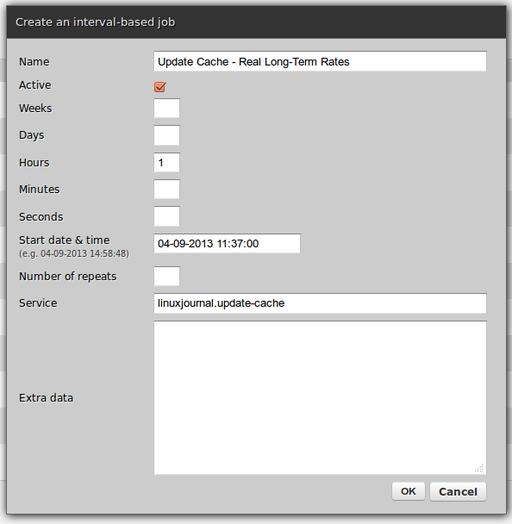Click the dialog title bar

point(256,22)
